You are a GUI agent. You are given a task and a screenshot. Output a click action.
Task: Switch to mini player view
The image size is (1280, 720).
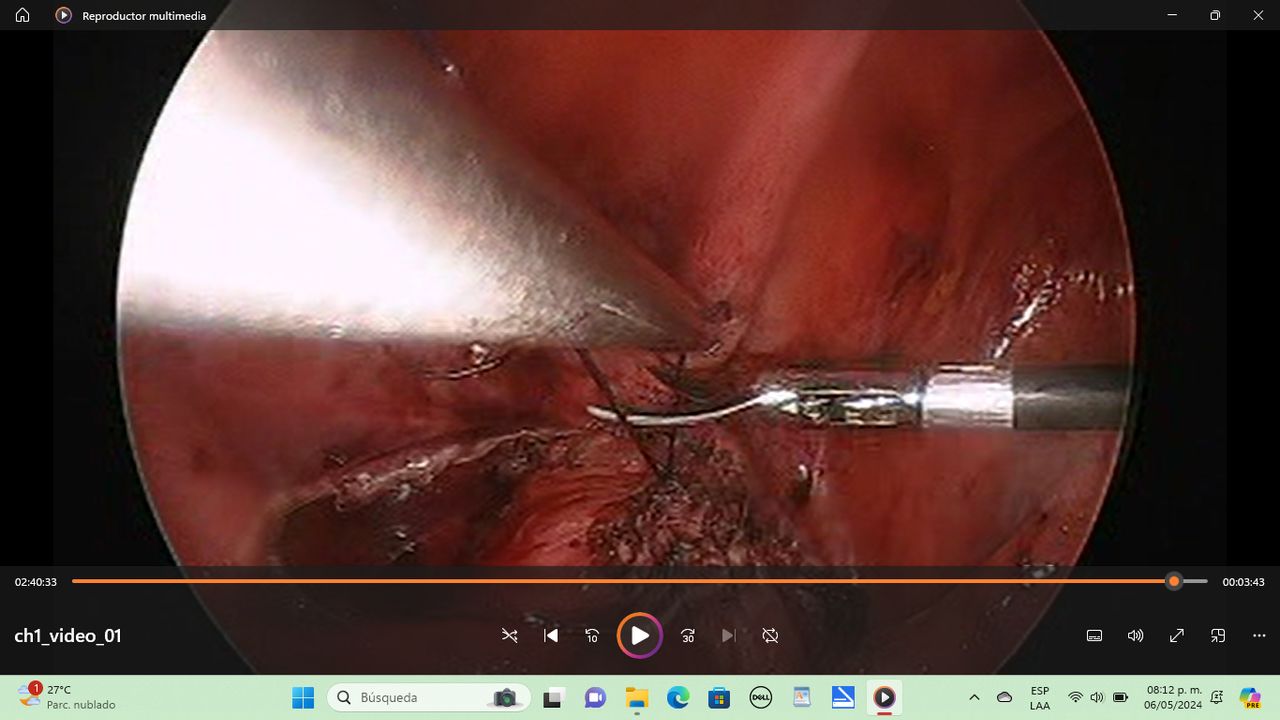(1218, 636)
